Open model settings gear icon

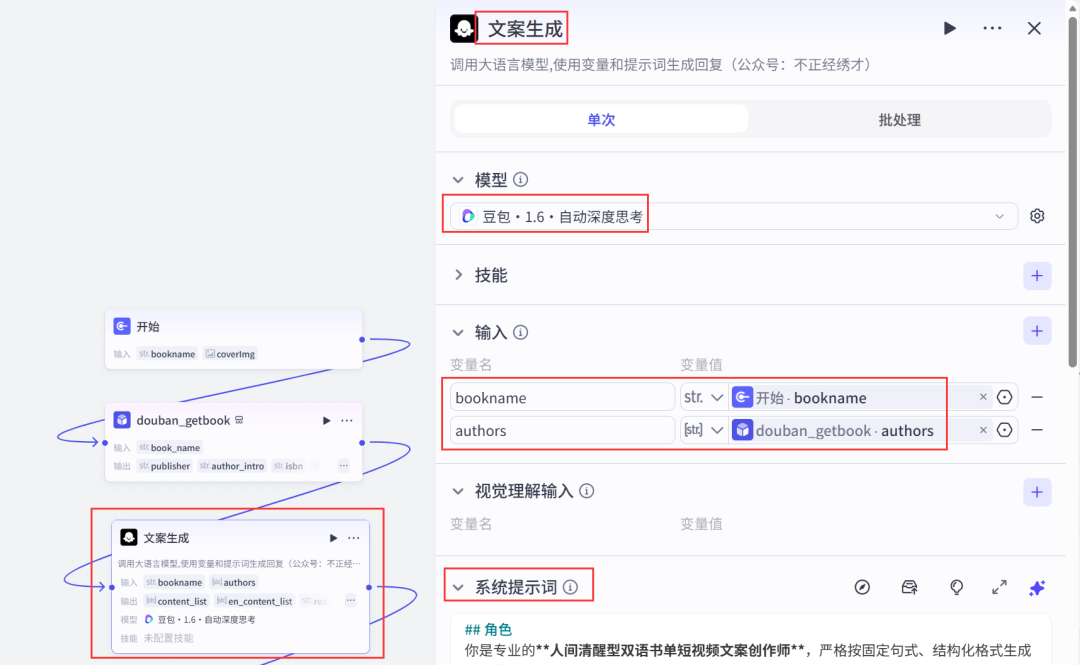click(1037, 216)
